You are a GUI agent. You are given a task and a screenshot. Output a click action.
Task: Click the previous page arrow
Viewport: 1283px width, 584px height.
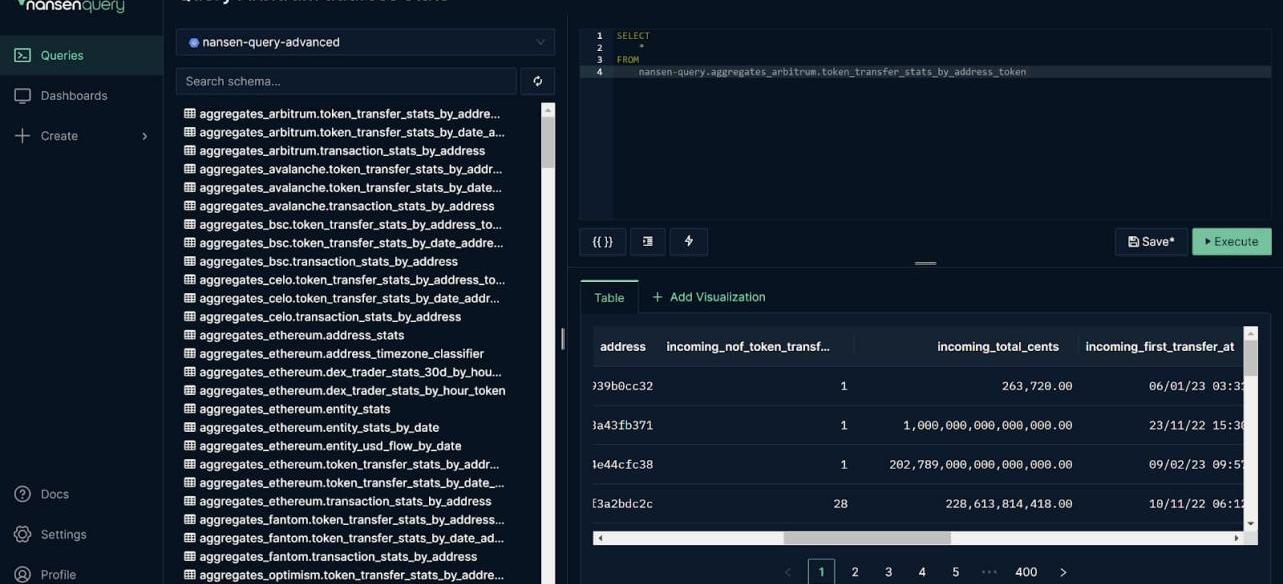[788, 572]
